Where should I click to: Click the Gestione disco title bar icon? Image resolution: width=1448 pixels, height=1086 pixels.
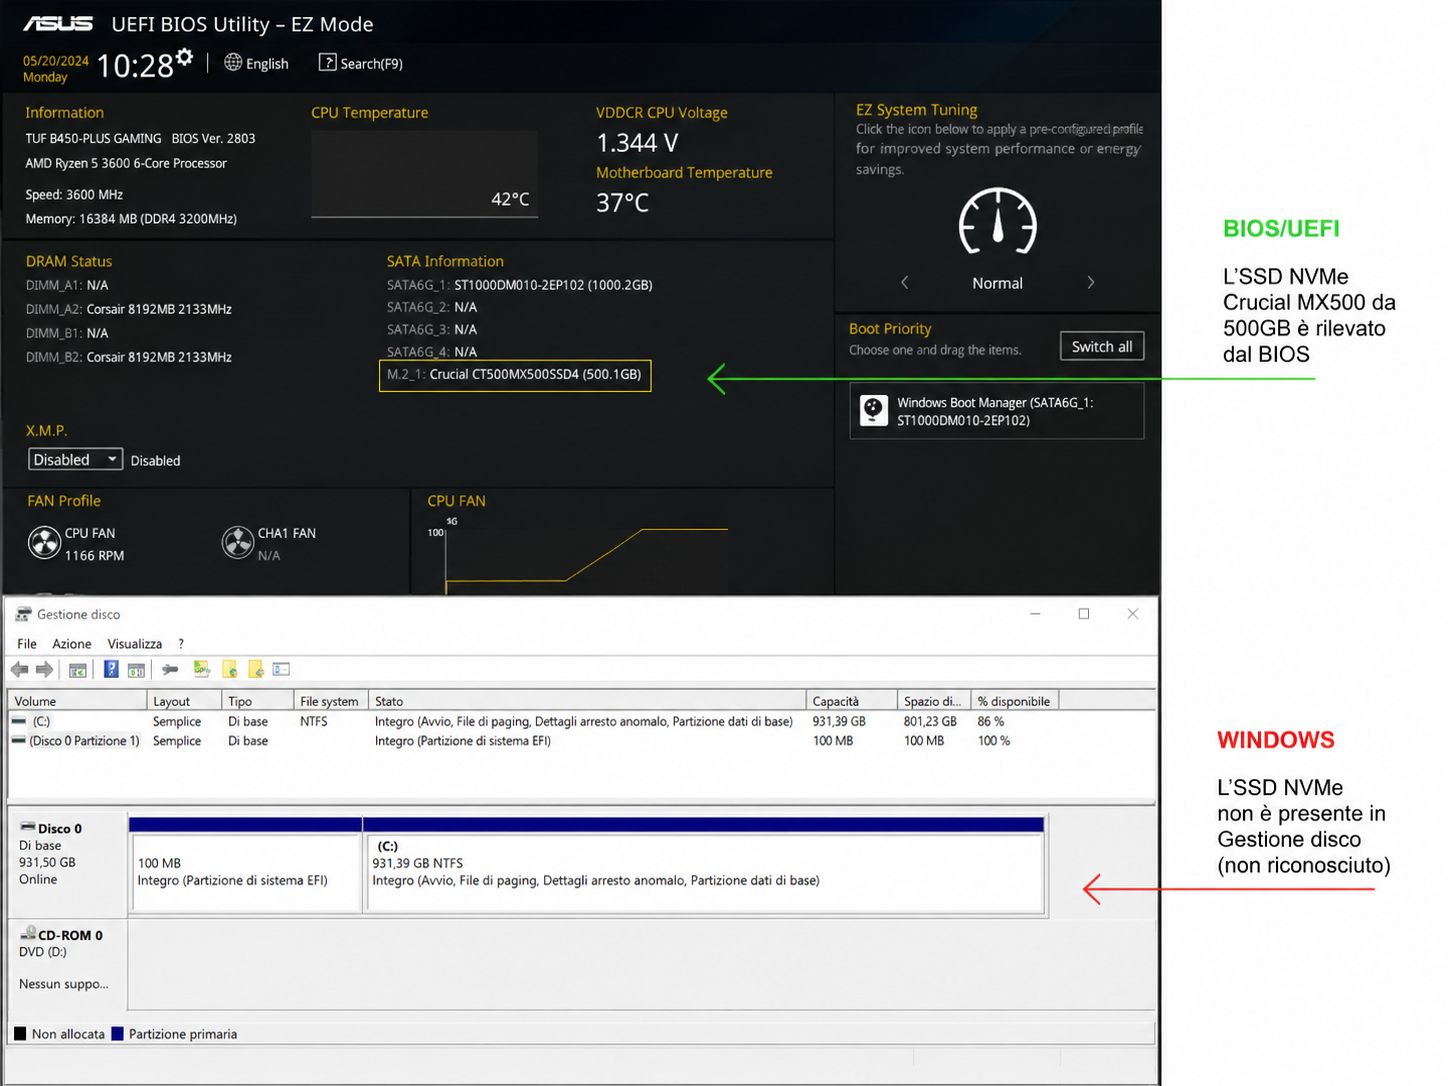pos(24,614)
